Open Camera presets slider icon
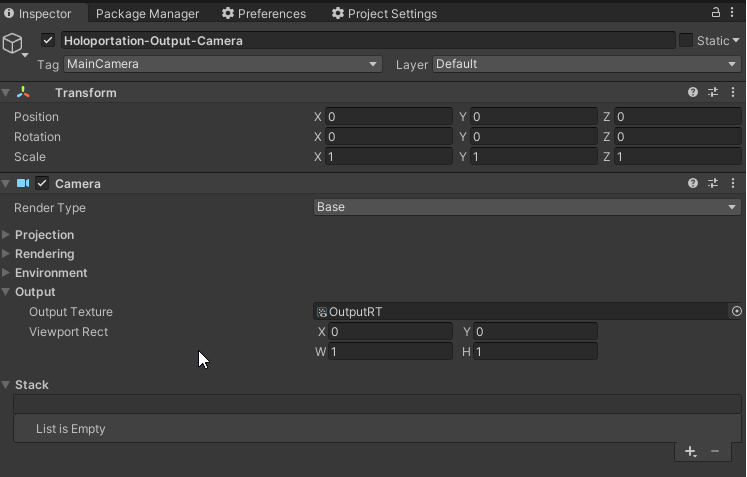This screenshot has height=477, width=747. coord(713,183)
